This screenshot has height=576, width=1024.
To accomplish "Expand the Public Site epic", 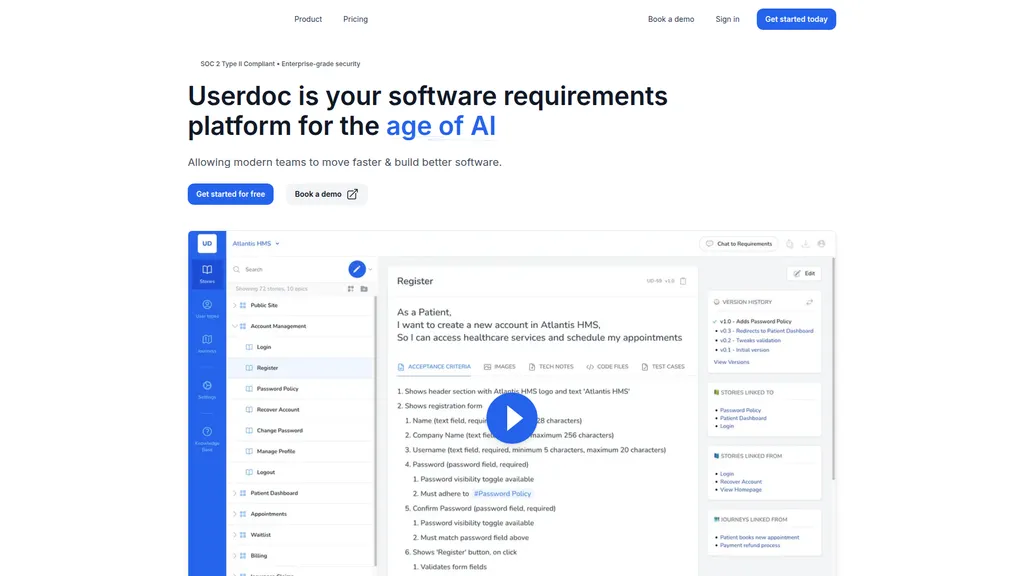I will point(235,305).
